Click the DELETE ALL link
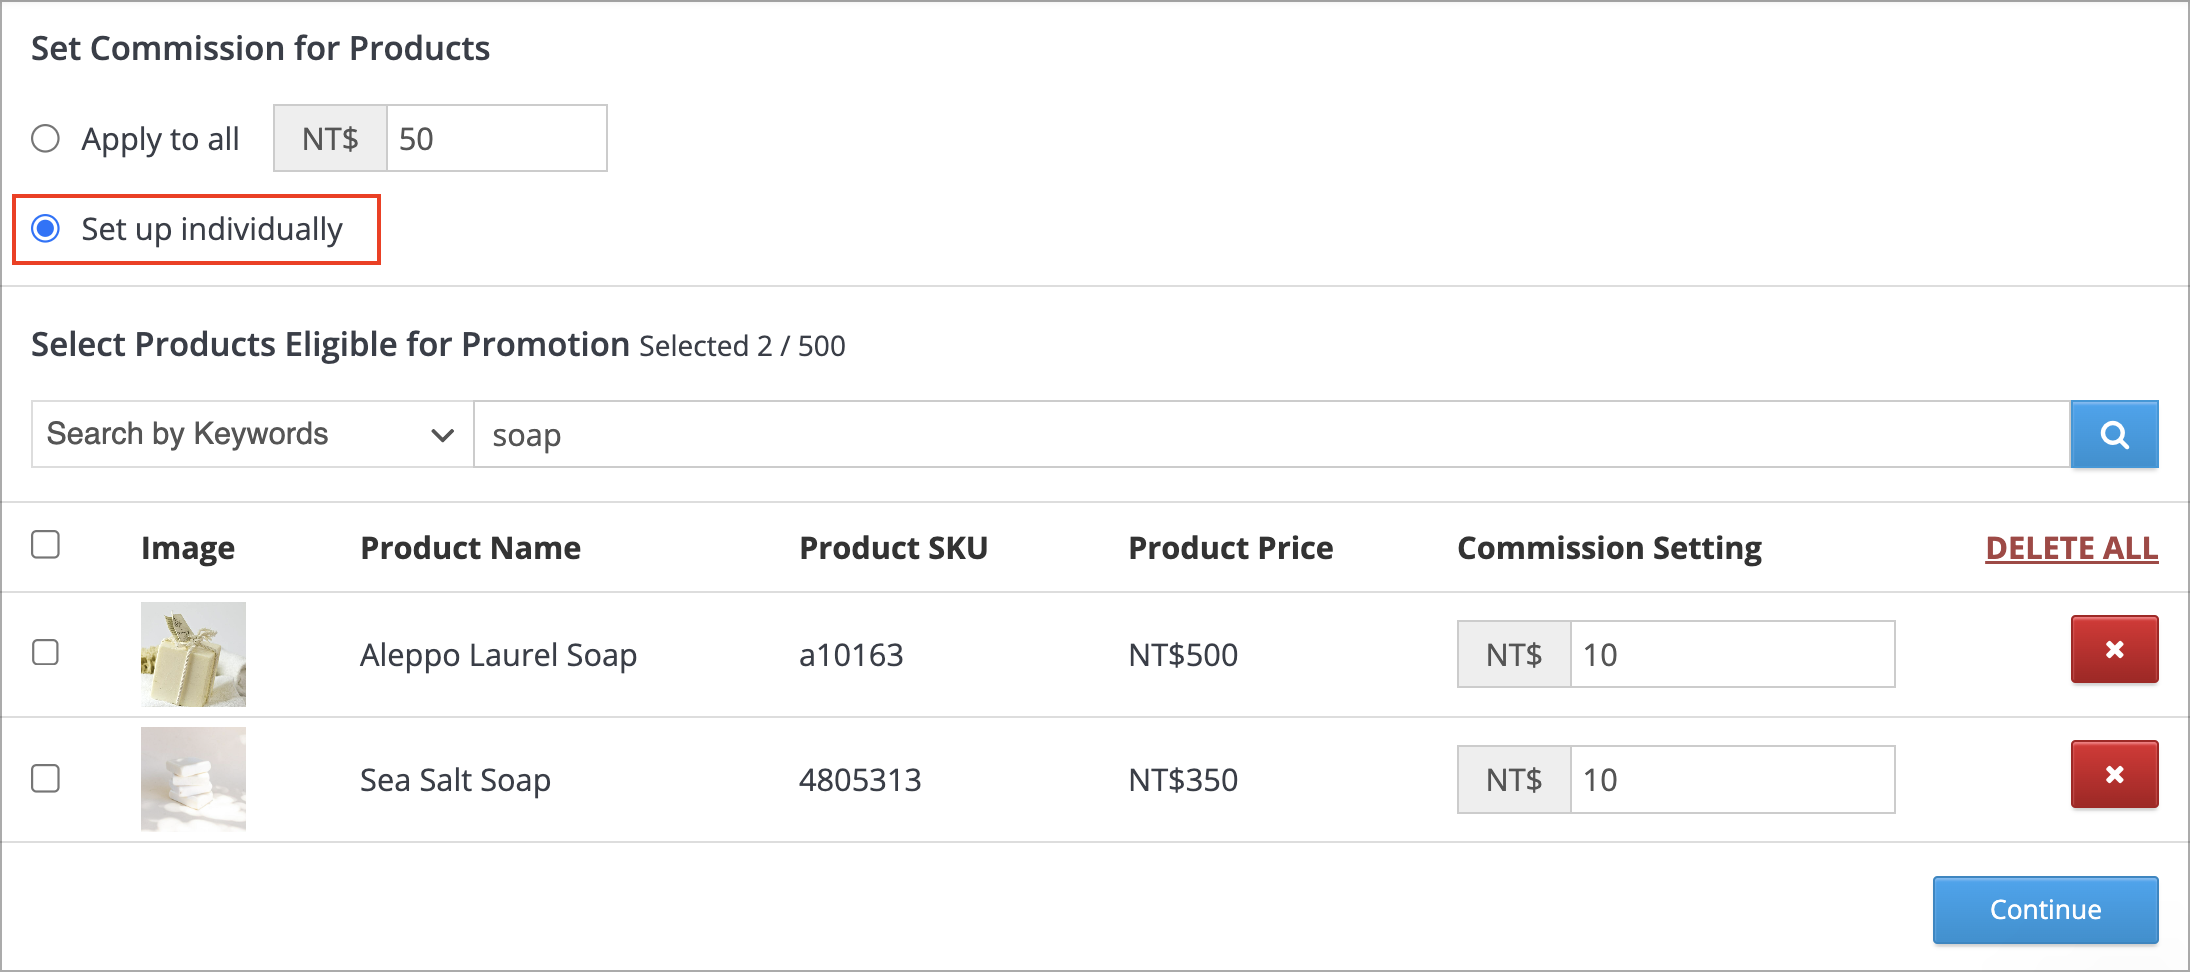The image size is (2190, 972). [x=2071, y=548]
